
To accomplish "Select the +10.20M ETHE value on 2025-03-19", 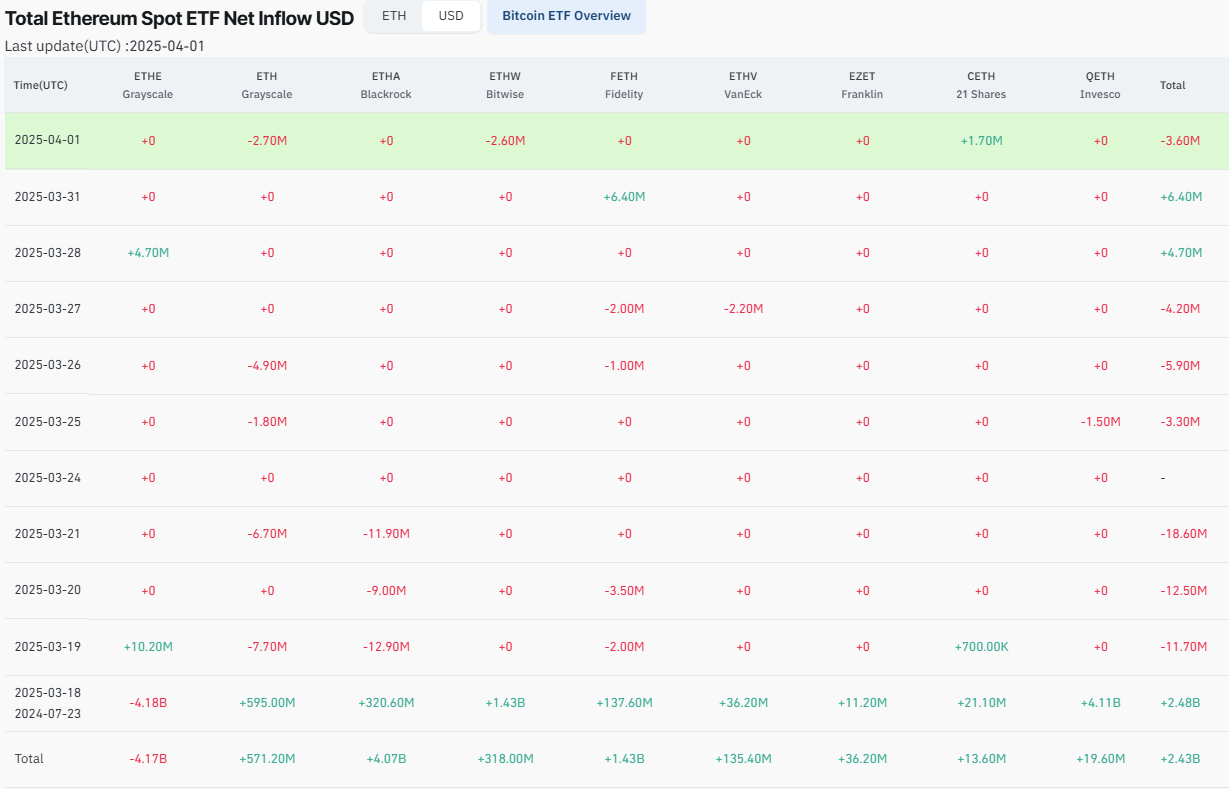I will click(x=148, y=647).
